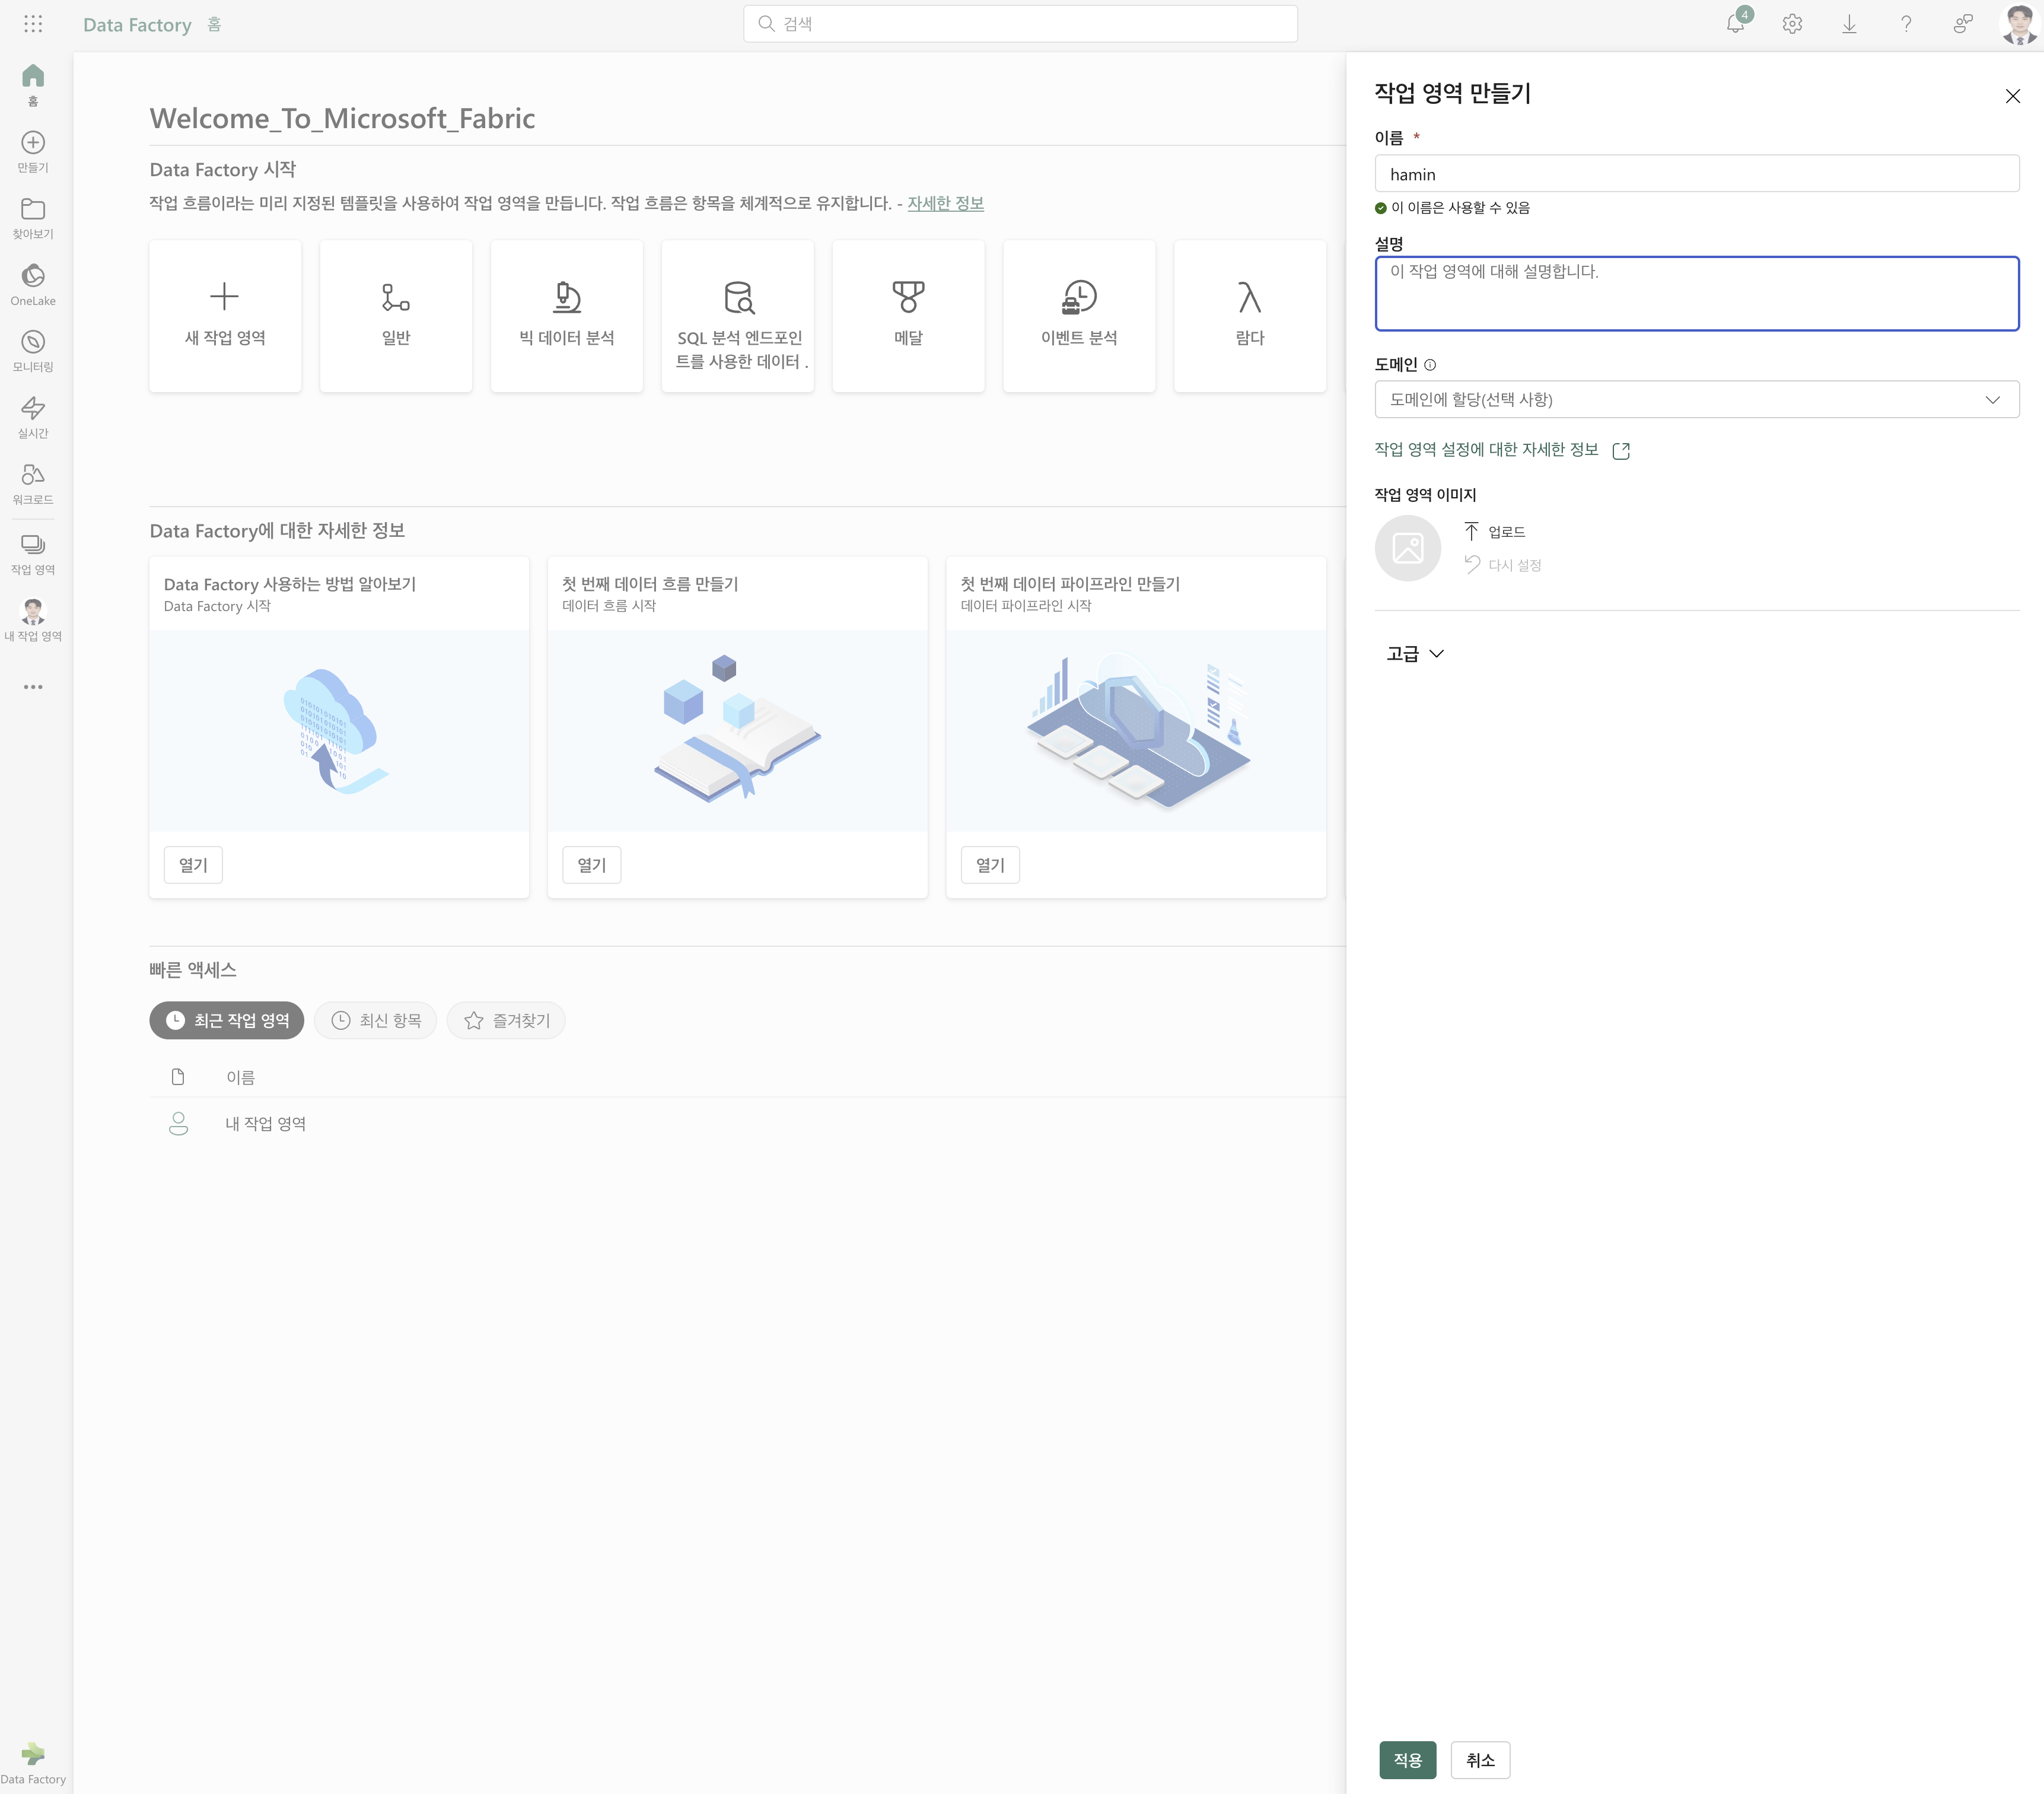Image resolution: width=2044 pixels, height=1794 pixels.
Task: Click 열기 on 첫 번째 데이터 흐름 card
Action: coord(592,865)
